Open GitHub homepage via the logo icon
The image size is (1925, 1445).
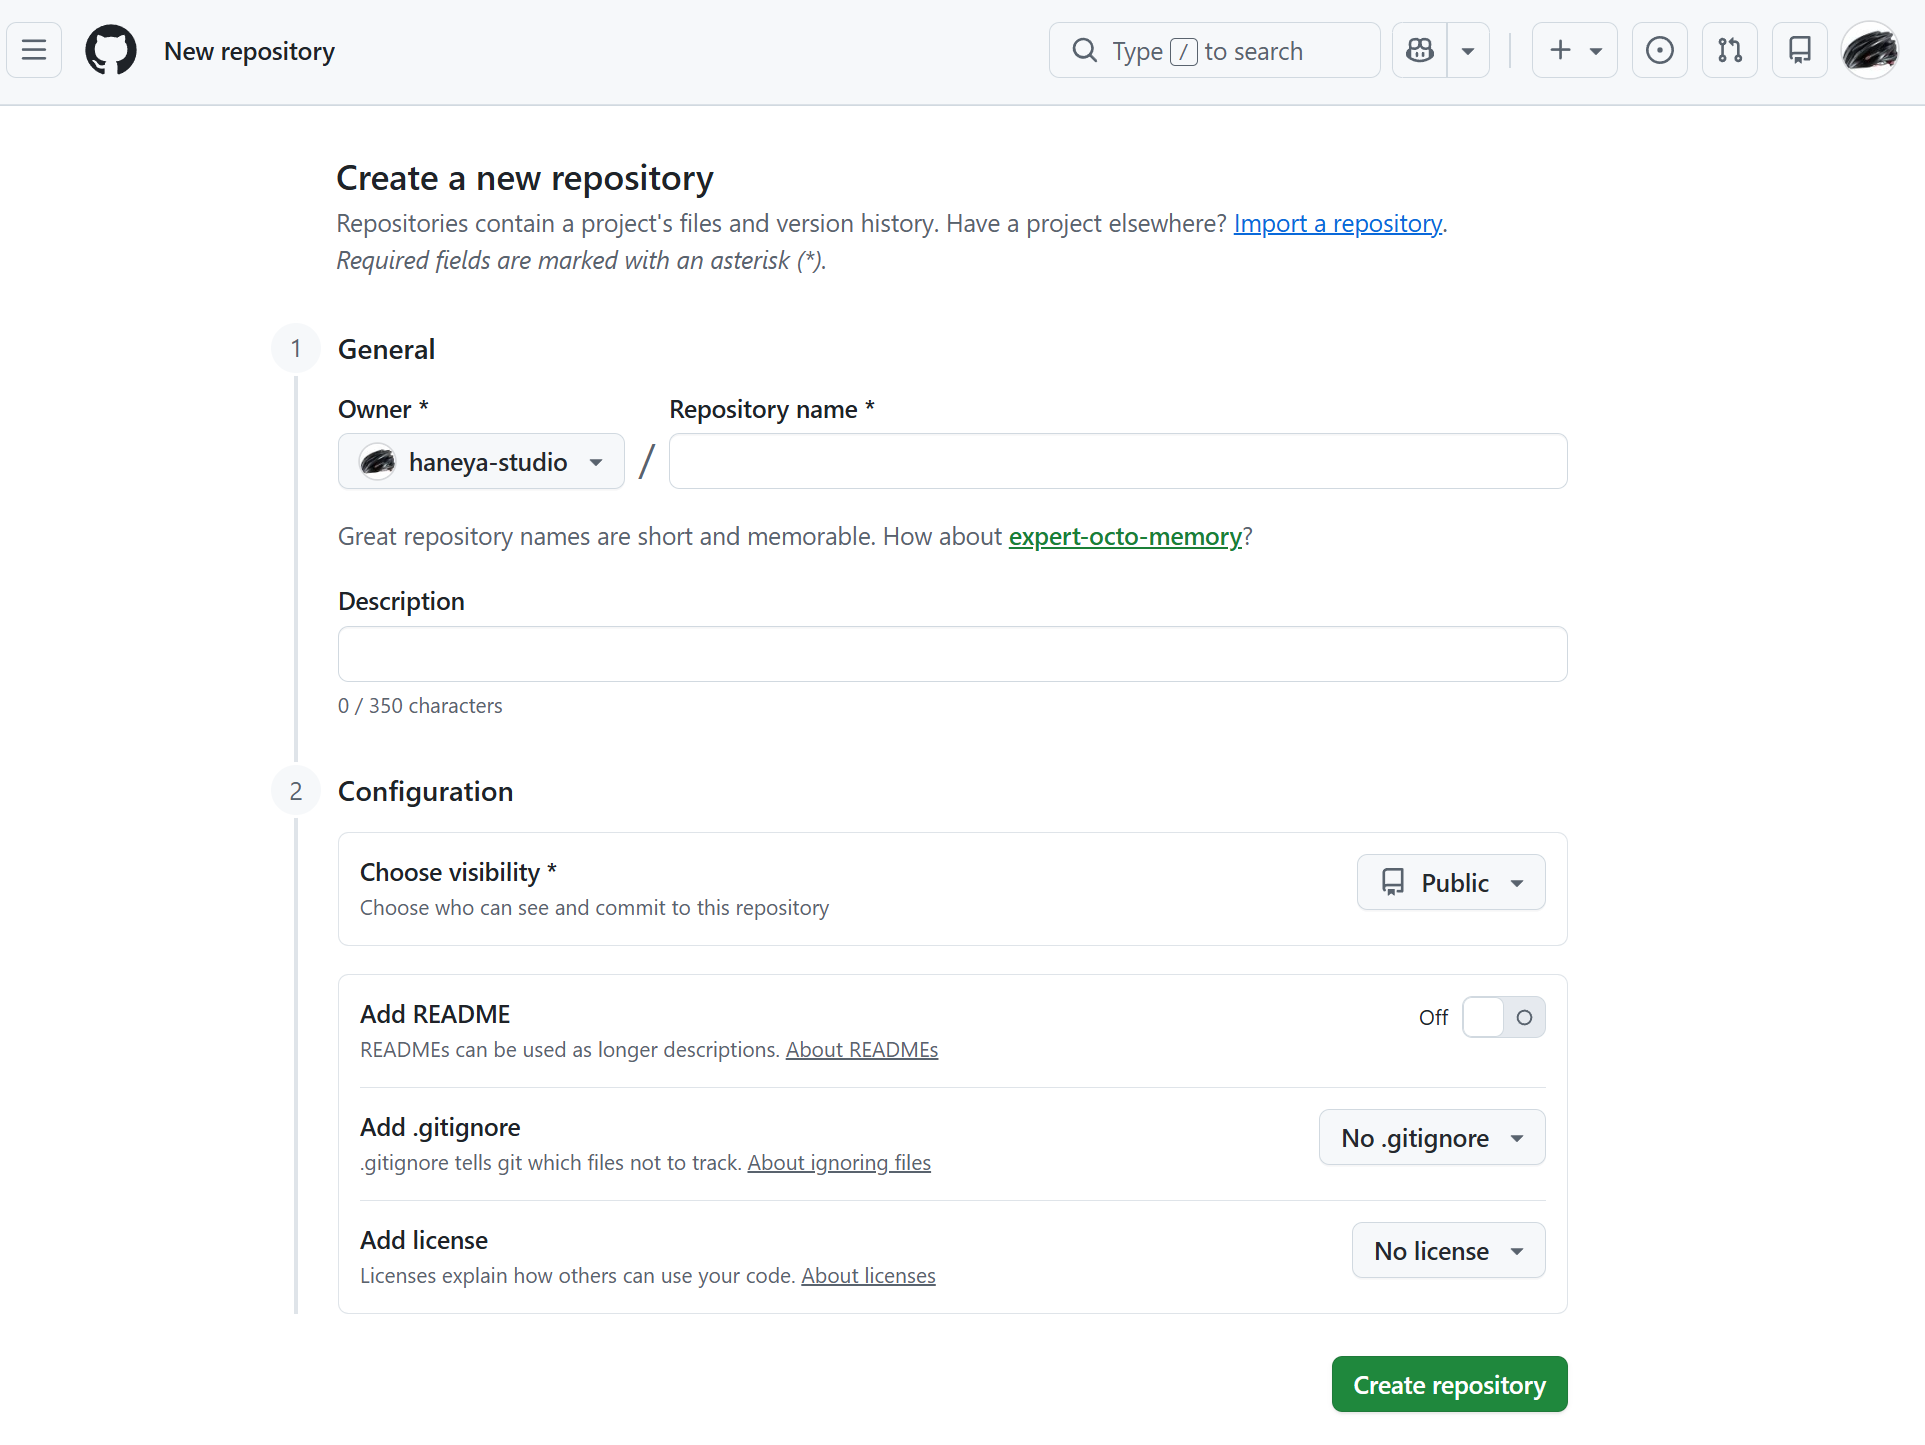pos(110,50)
